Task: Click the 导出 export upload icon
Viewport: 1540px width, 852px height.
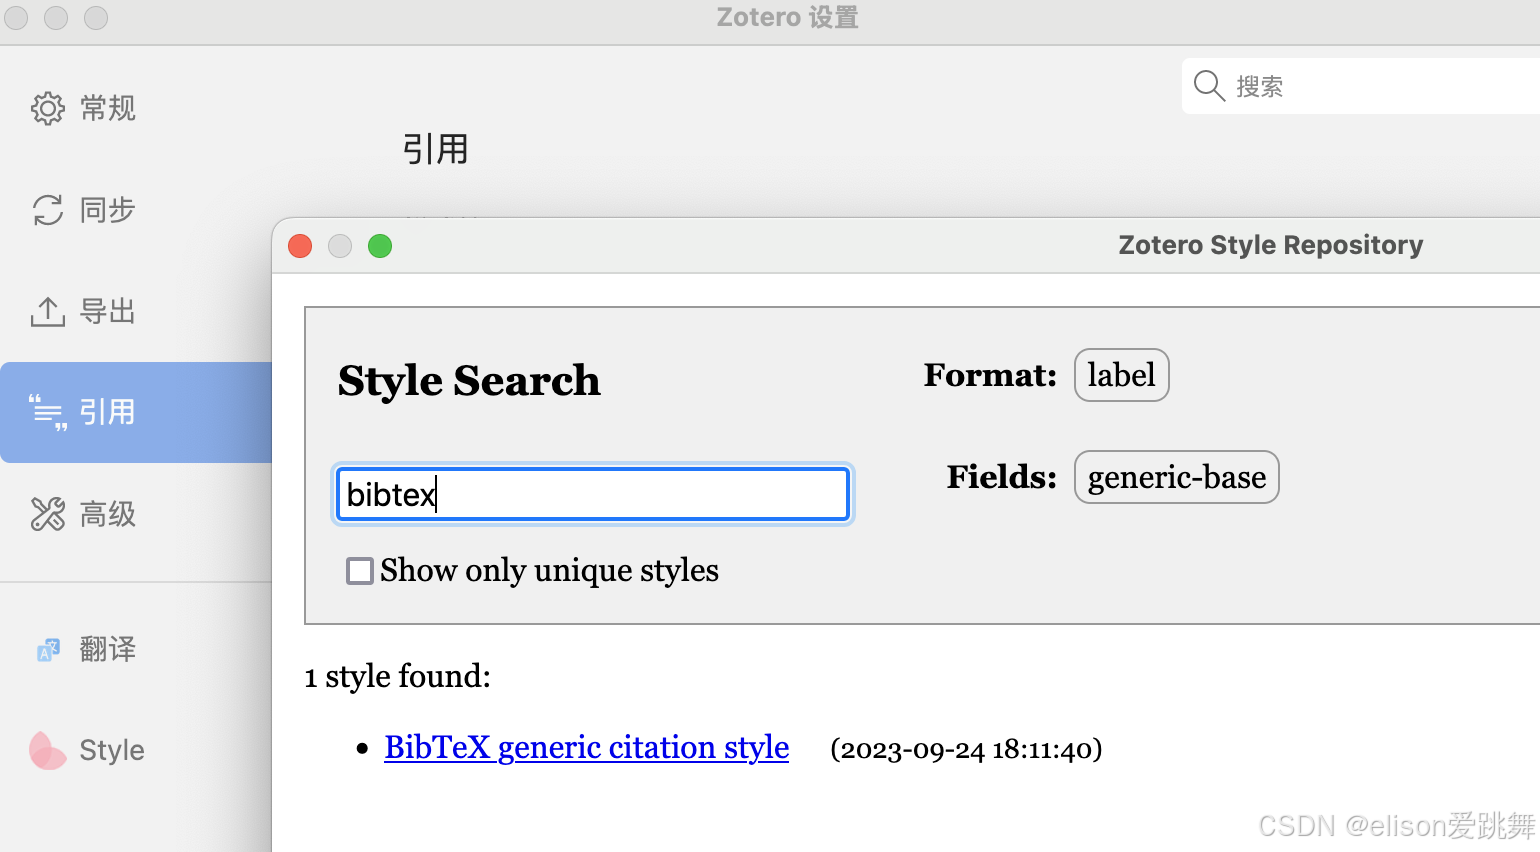Action: point(47,312)
